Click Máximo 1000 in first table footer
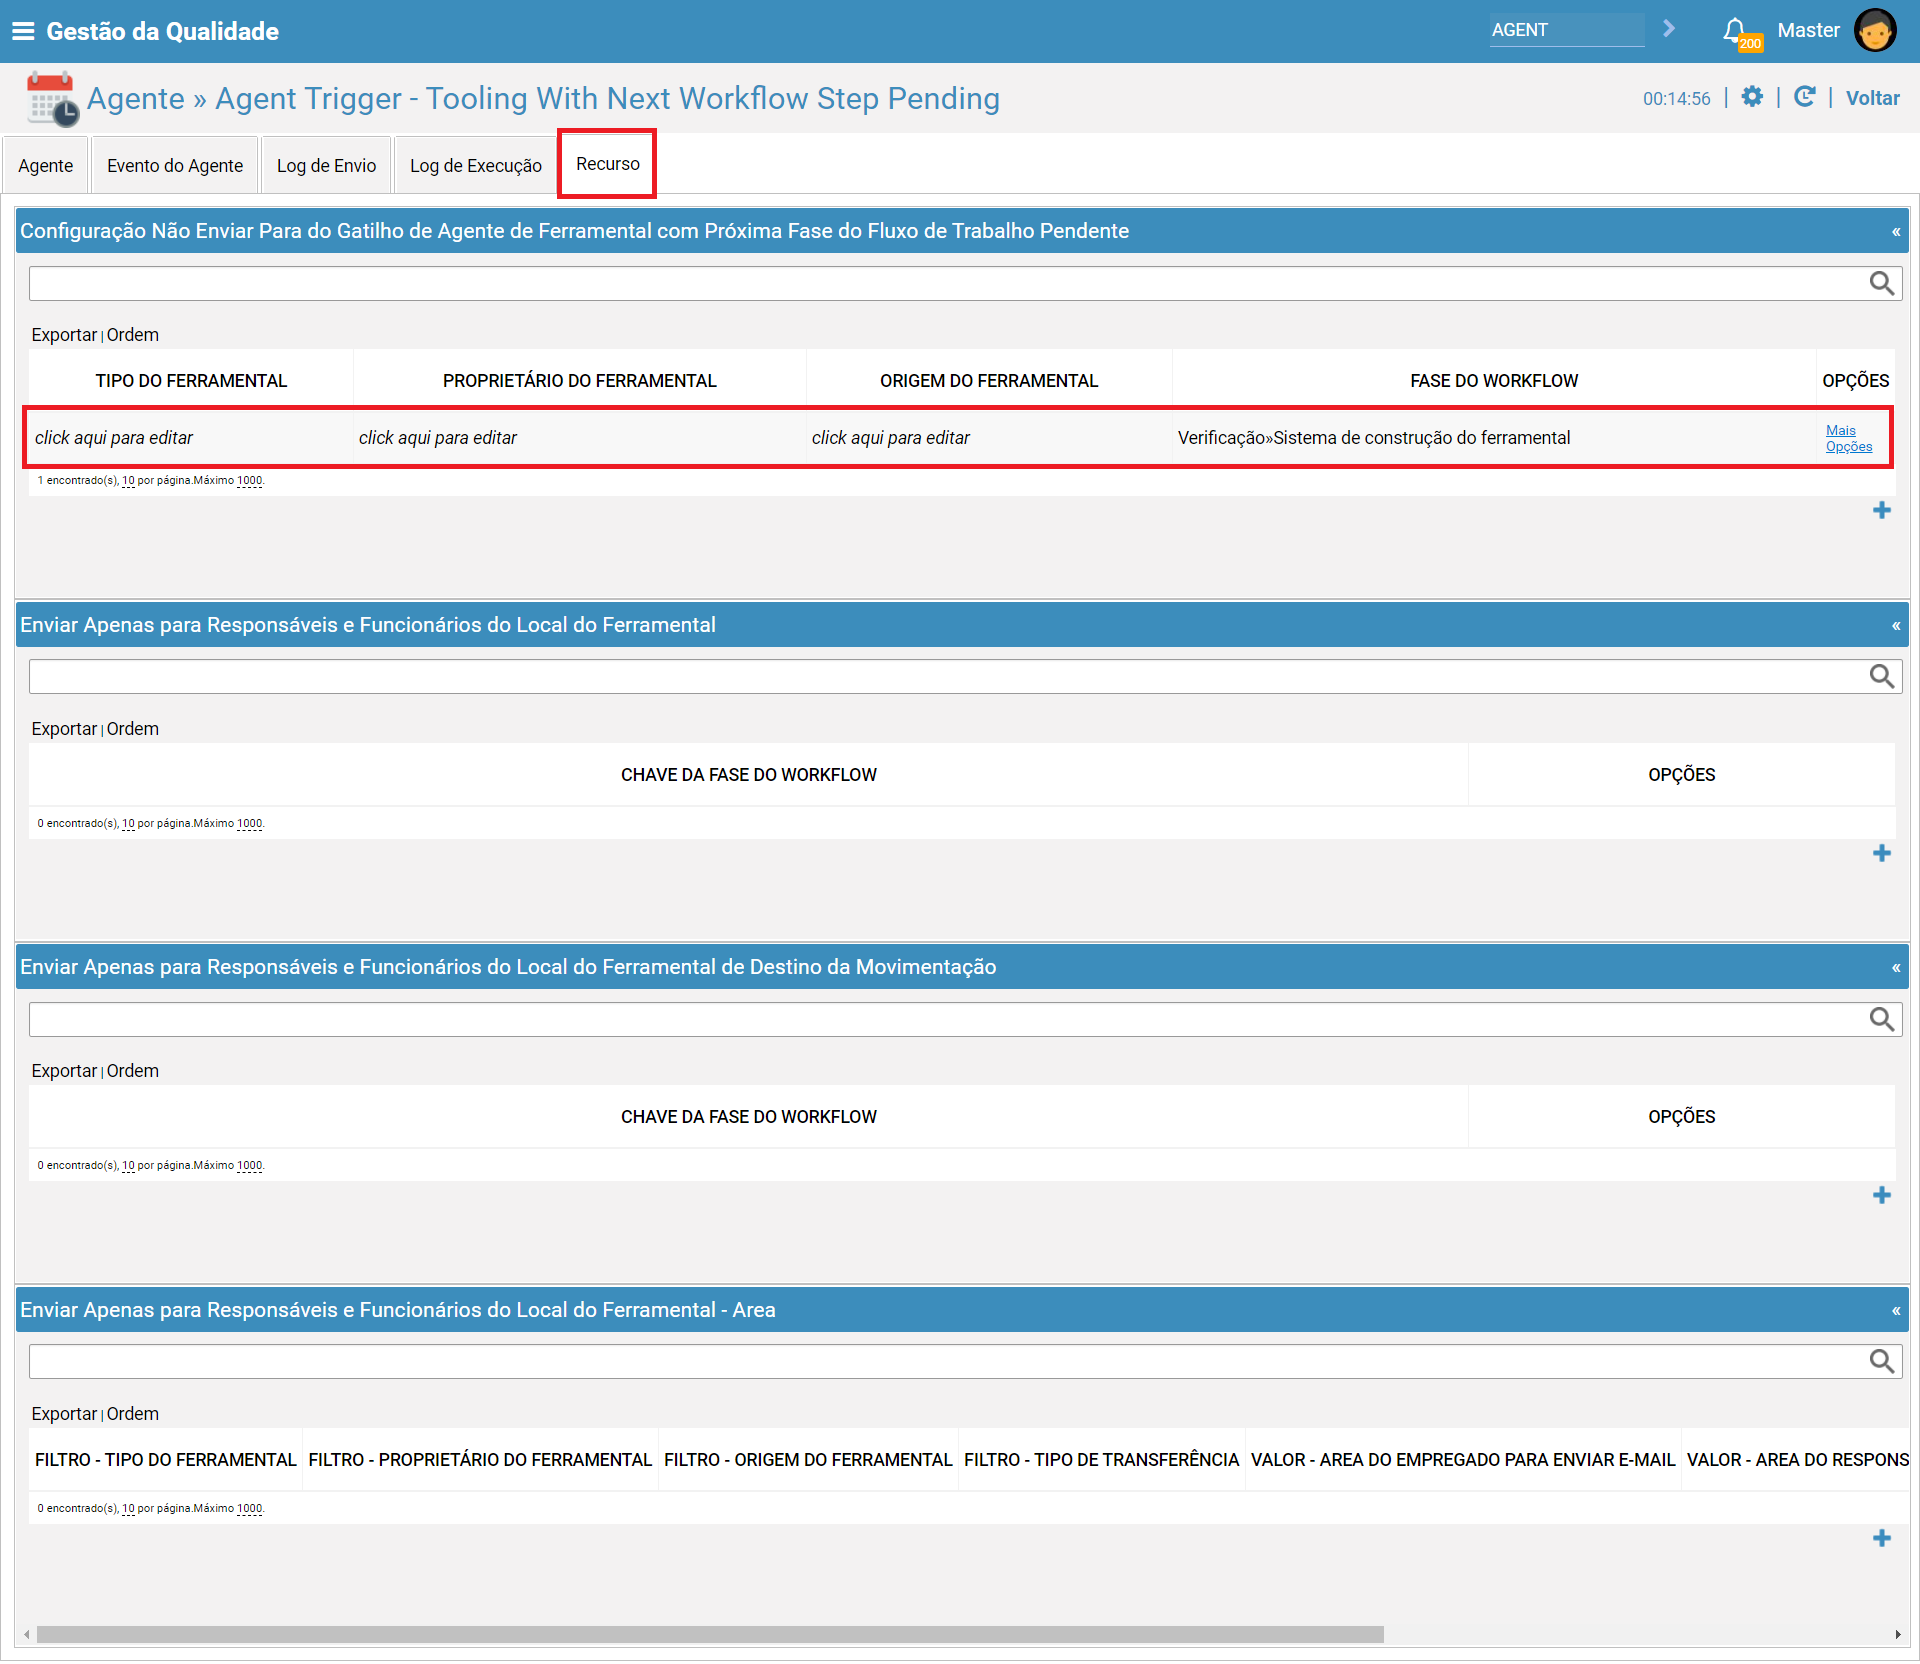 tap(250, 481)
